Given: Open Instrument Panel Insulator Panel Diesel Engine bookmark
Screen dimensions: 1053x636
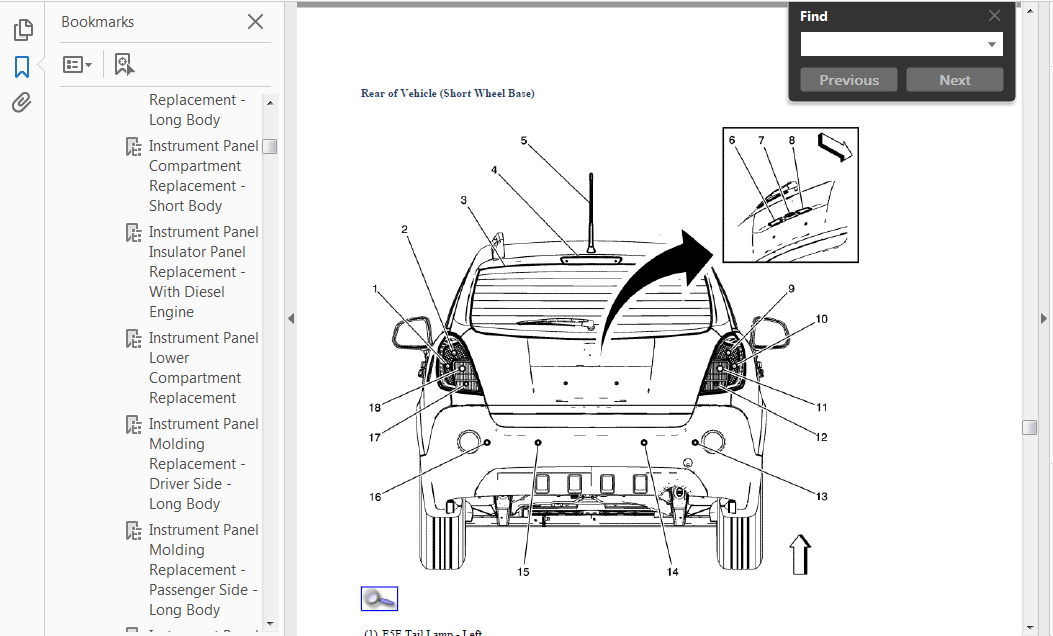Looking at the screenshot, I should [x=203, y=272].
